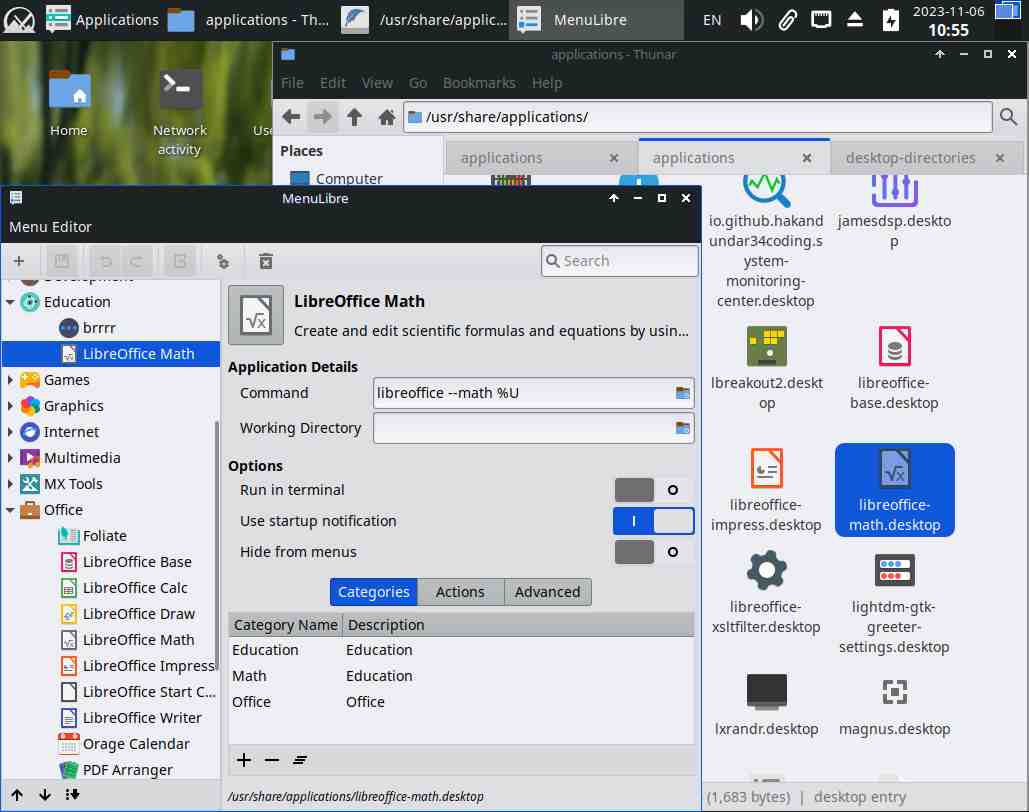Toggle the Hide from menus switch
Viewport: 1029px width, 812px height.
click(653, 552)
